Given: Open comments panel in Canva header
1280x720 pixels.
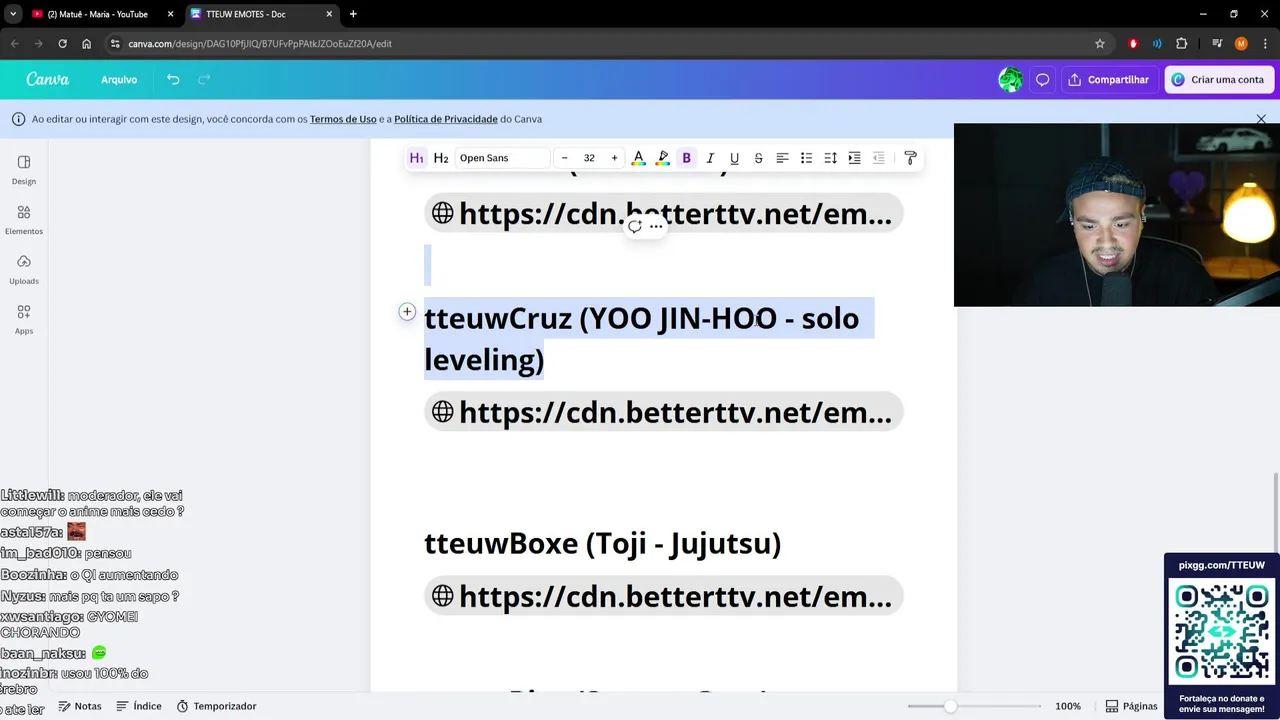Looking at the screenshot, I should click(1042, 80).
